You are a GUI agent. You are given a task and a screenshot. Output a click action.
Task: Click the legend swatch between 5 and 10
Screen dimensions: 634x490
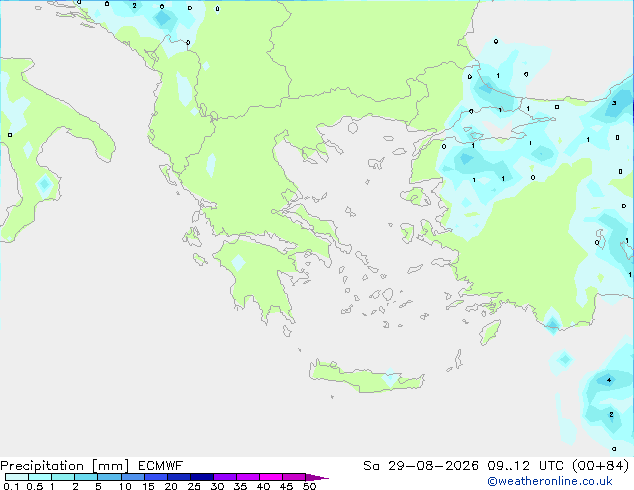(109, 477)
